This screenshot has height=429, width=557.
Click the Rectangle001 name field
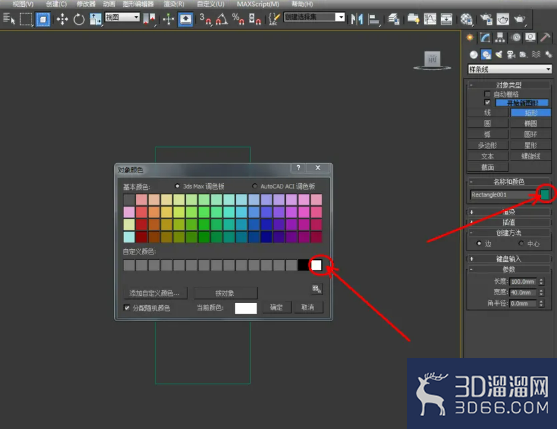(504, 195)
